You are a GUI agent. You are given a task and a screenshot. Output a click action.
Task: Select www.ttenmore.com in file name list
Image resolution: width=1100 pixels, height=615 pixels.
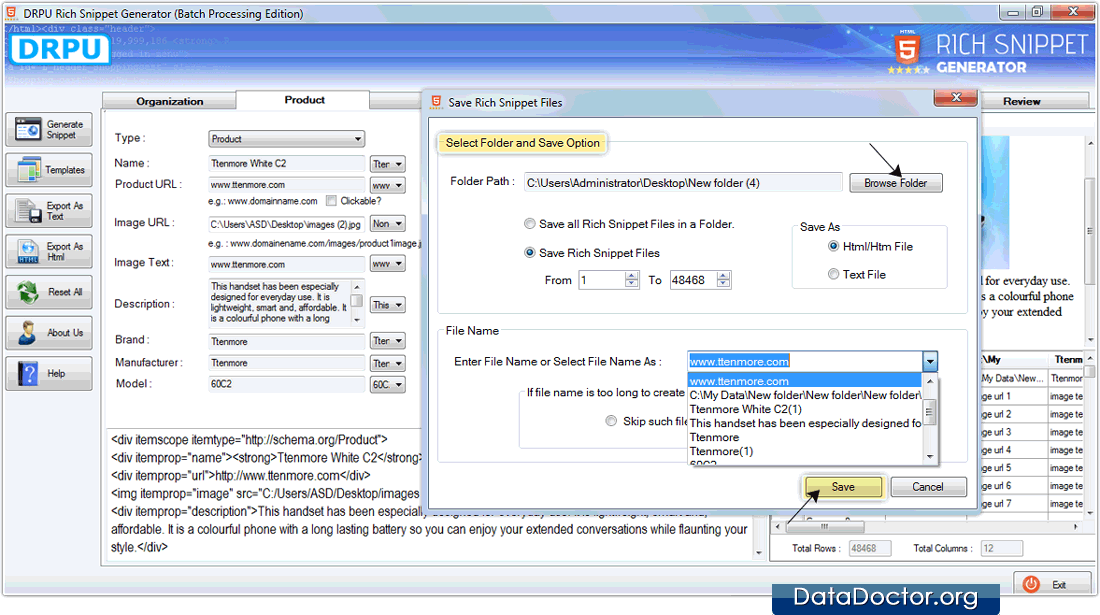coord(805,381)
